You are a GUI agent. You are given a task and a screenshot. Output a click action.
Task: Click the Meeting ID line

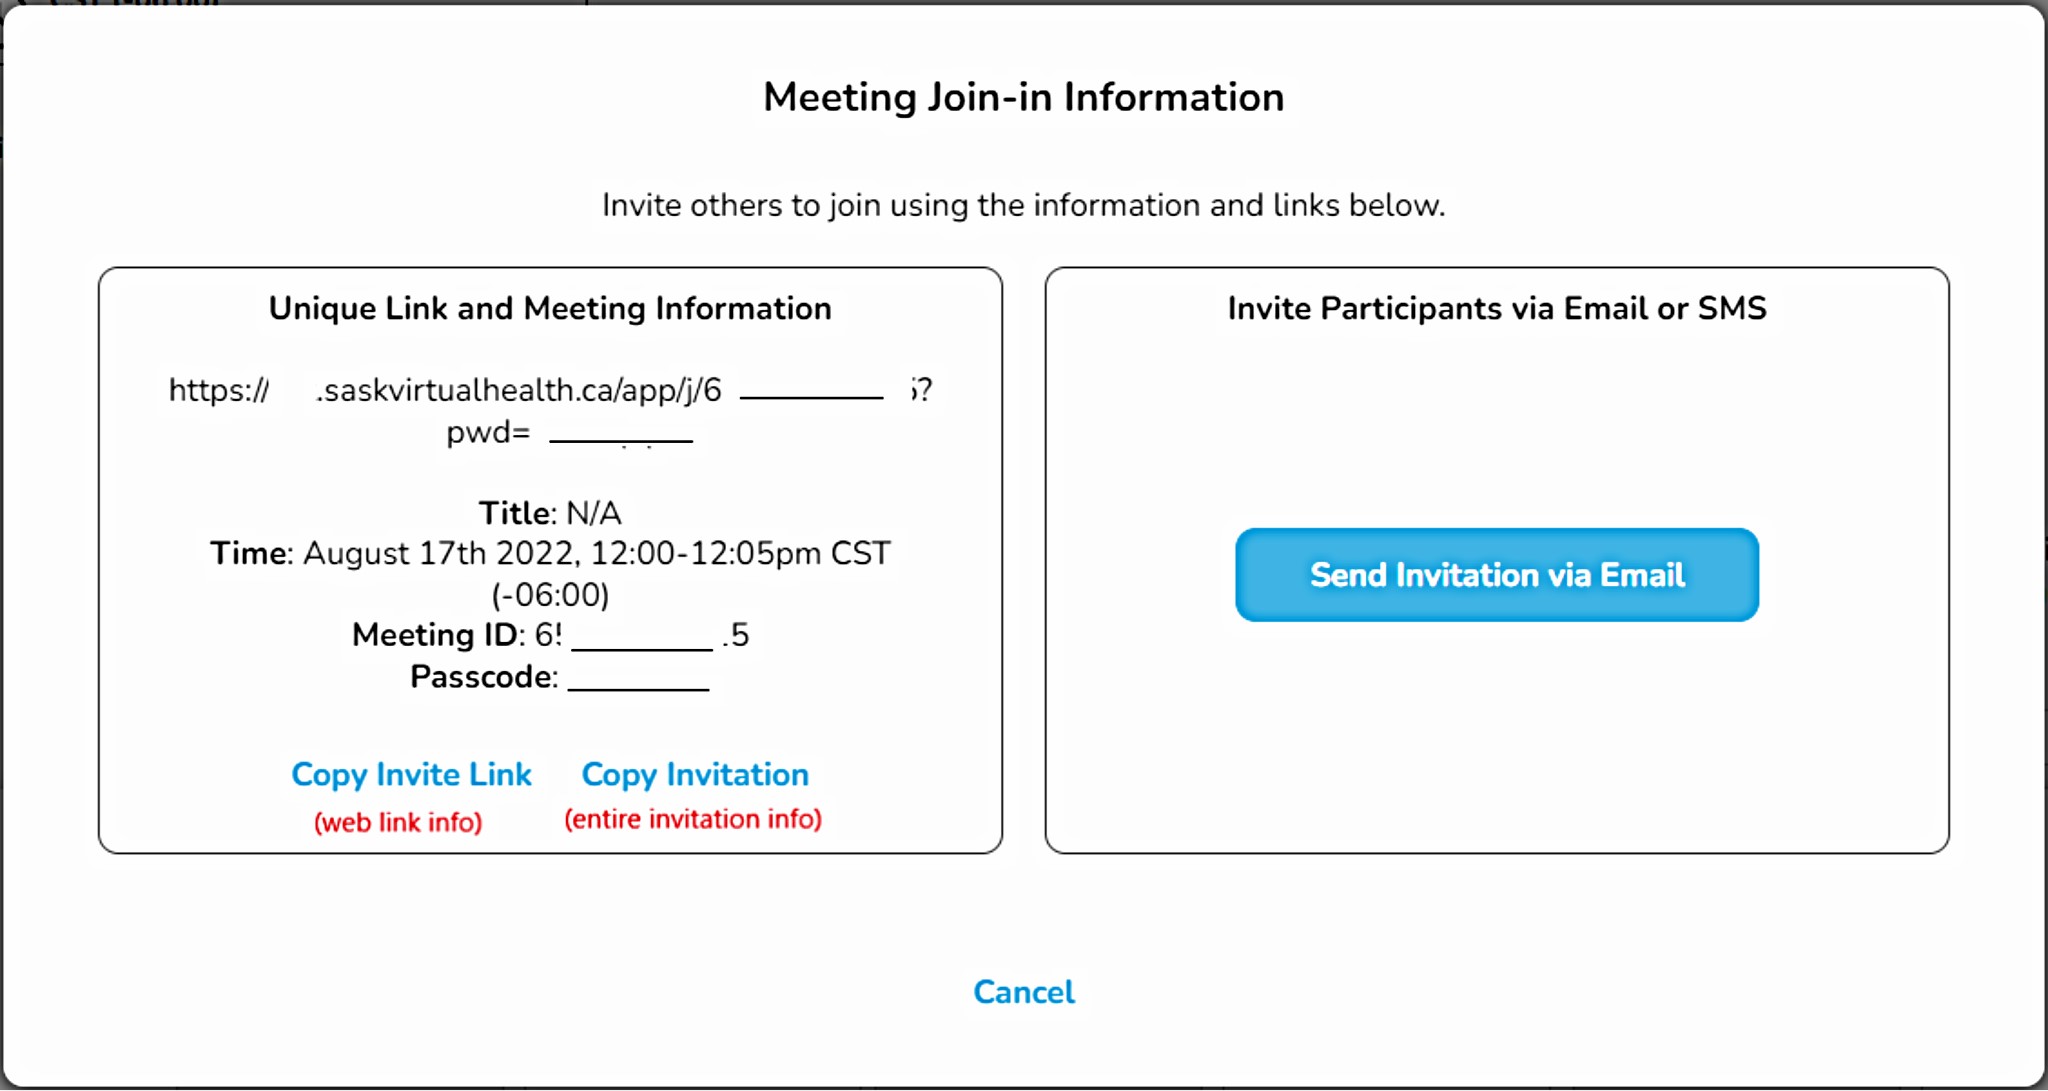click(x=550, y=635)
